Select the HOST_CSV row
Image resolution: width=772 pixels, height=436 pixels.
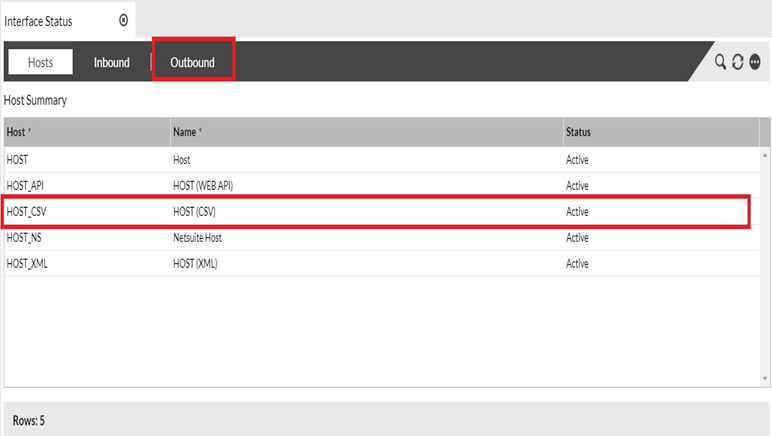point(375,212)
